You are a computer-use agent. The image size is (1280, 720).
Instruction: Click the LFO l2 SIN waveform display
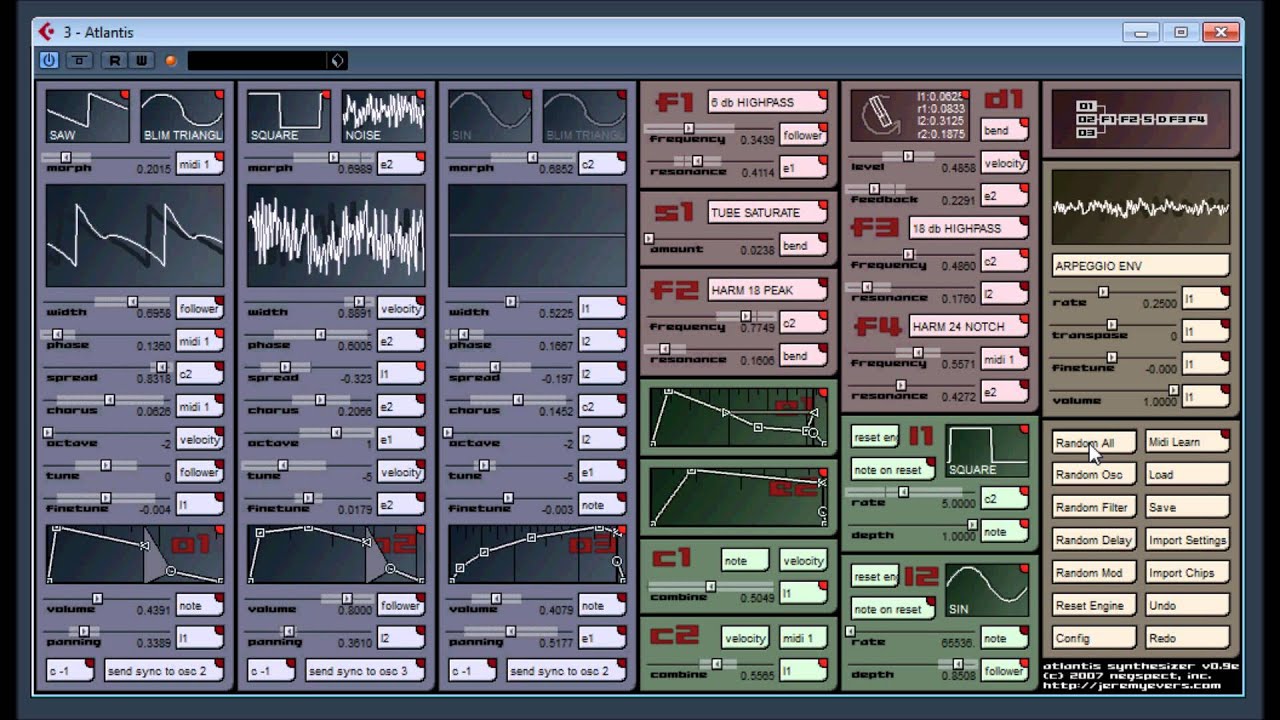click(988, 590)
